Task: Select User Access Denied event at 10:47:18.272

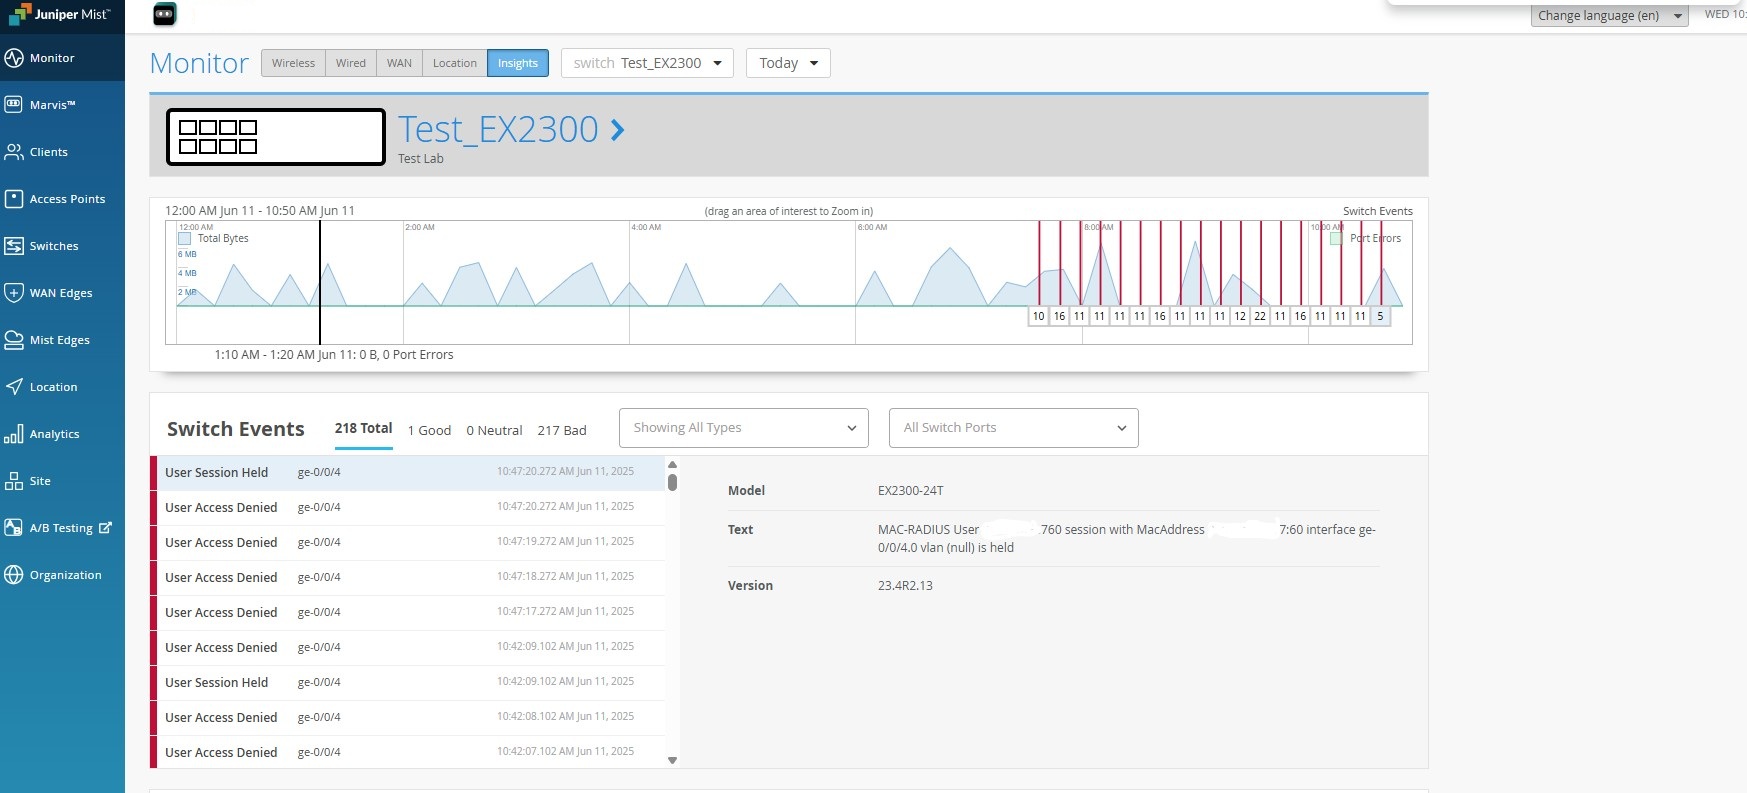Action: click(x=408, y=578)
